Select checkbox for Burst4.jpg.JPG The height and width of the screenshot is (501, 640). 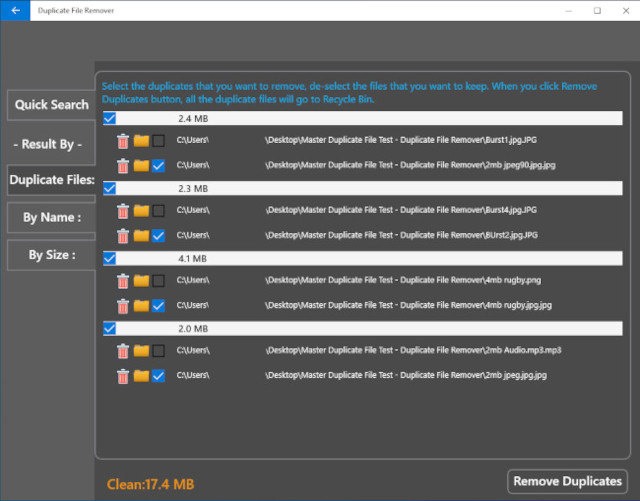158,211
